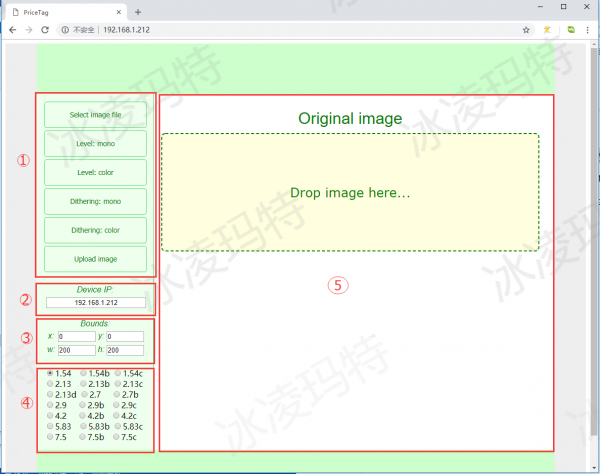Click the browser forward arrow

click(x=28, y=30)
